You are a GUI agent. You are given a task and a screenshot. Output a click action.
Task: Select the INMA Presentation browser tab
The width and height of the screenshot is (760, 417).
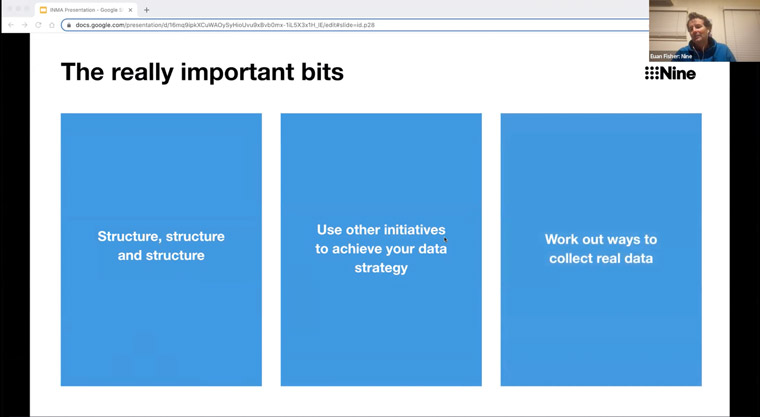click(86, 10)
